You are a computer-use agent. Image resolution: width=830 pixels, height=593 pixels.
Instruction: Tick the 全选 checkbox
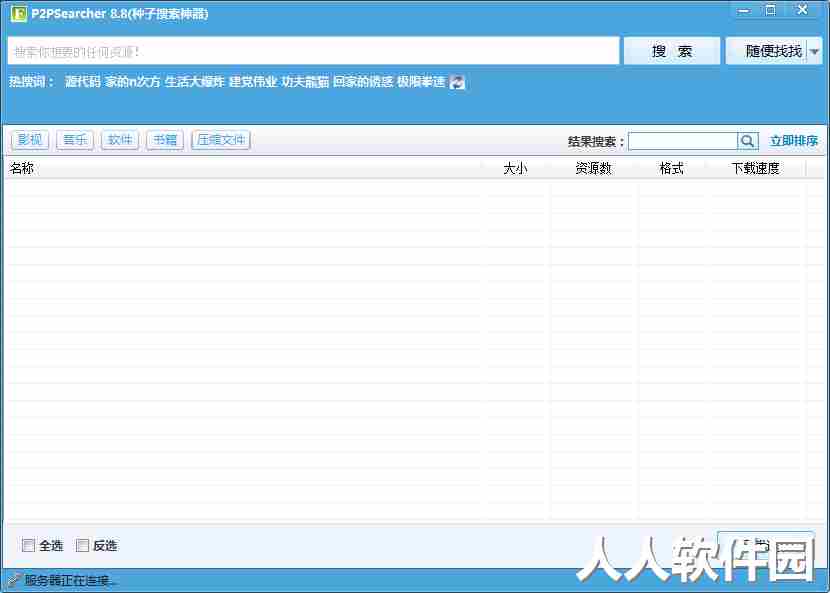pyautogui.click(x=29, y=545)
